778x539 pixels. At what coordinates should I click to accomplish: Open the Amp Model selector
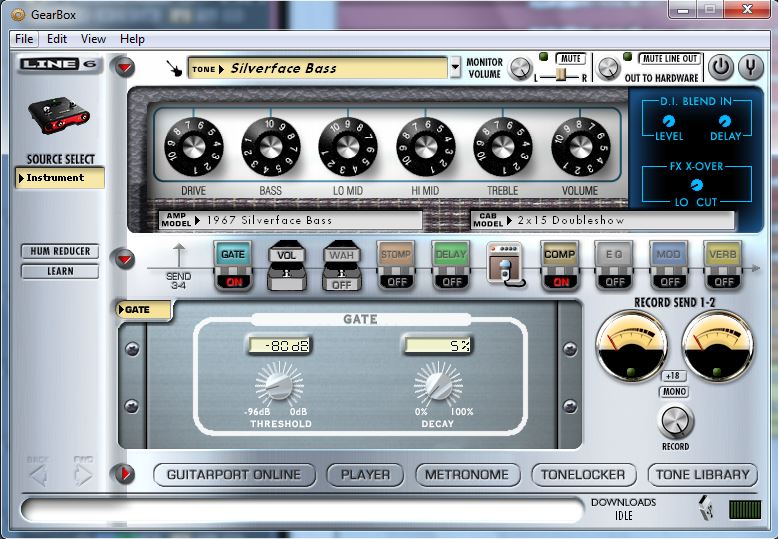[291, 220]
